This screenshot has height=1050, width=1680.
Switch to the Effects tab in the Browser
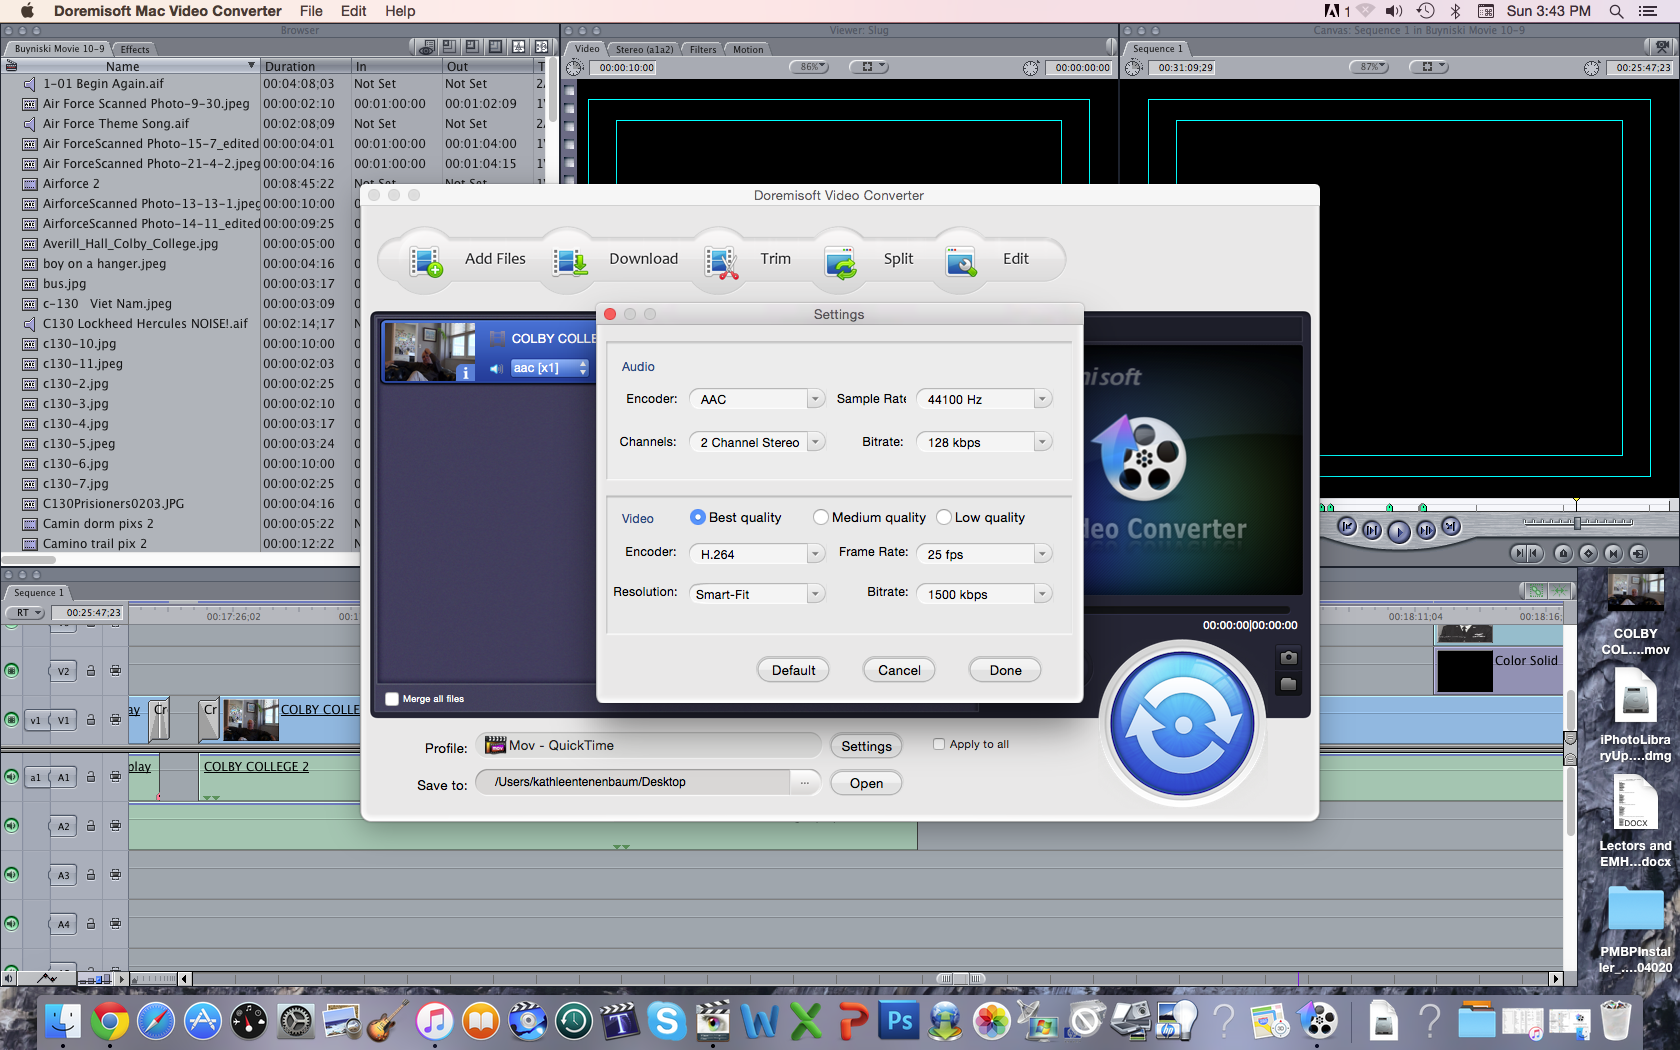pos(135,49)
